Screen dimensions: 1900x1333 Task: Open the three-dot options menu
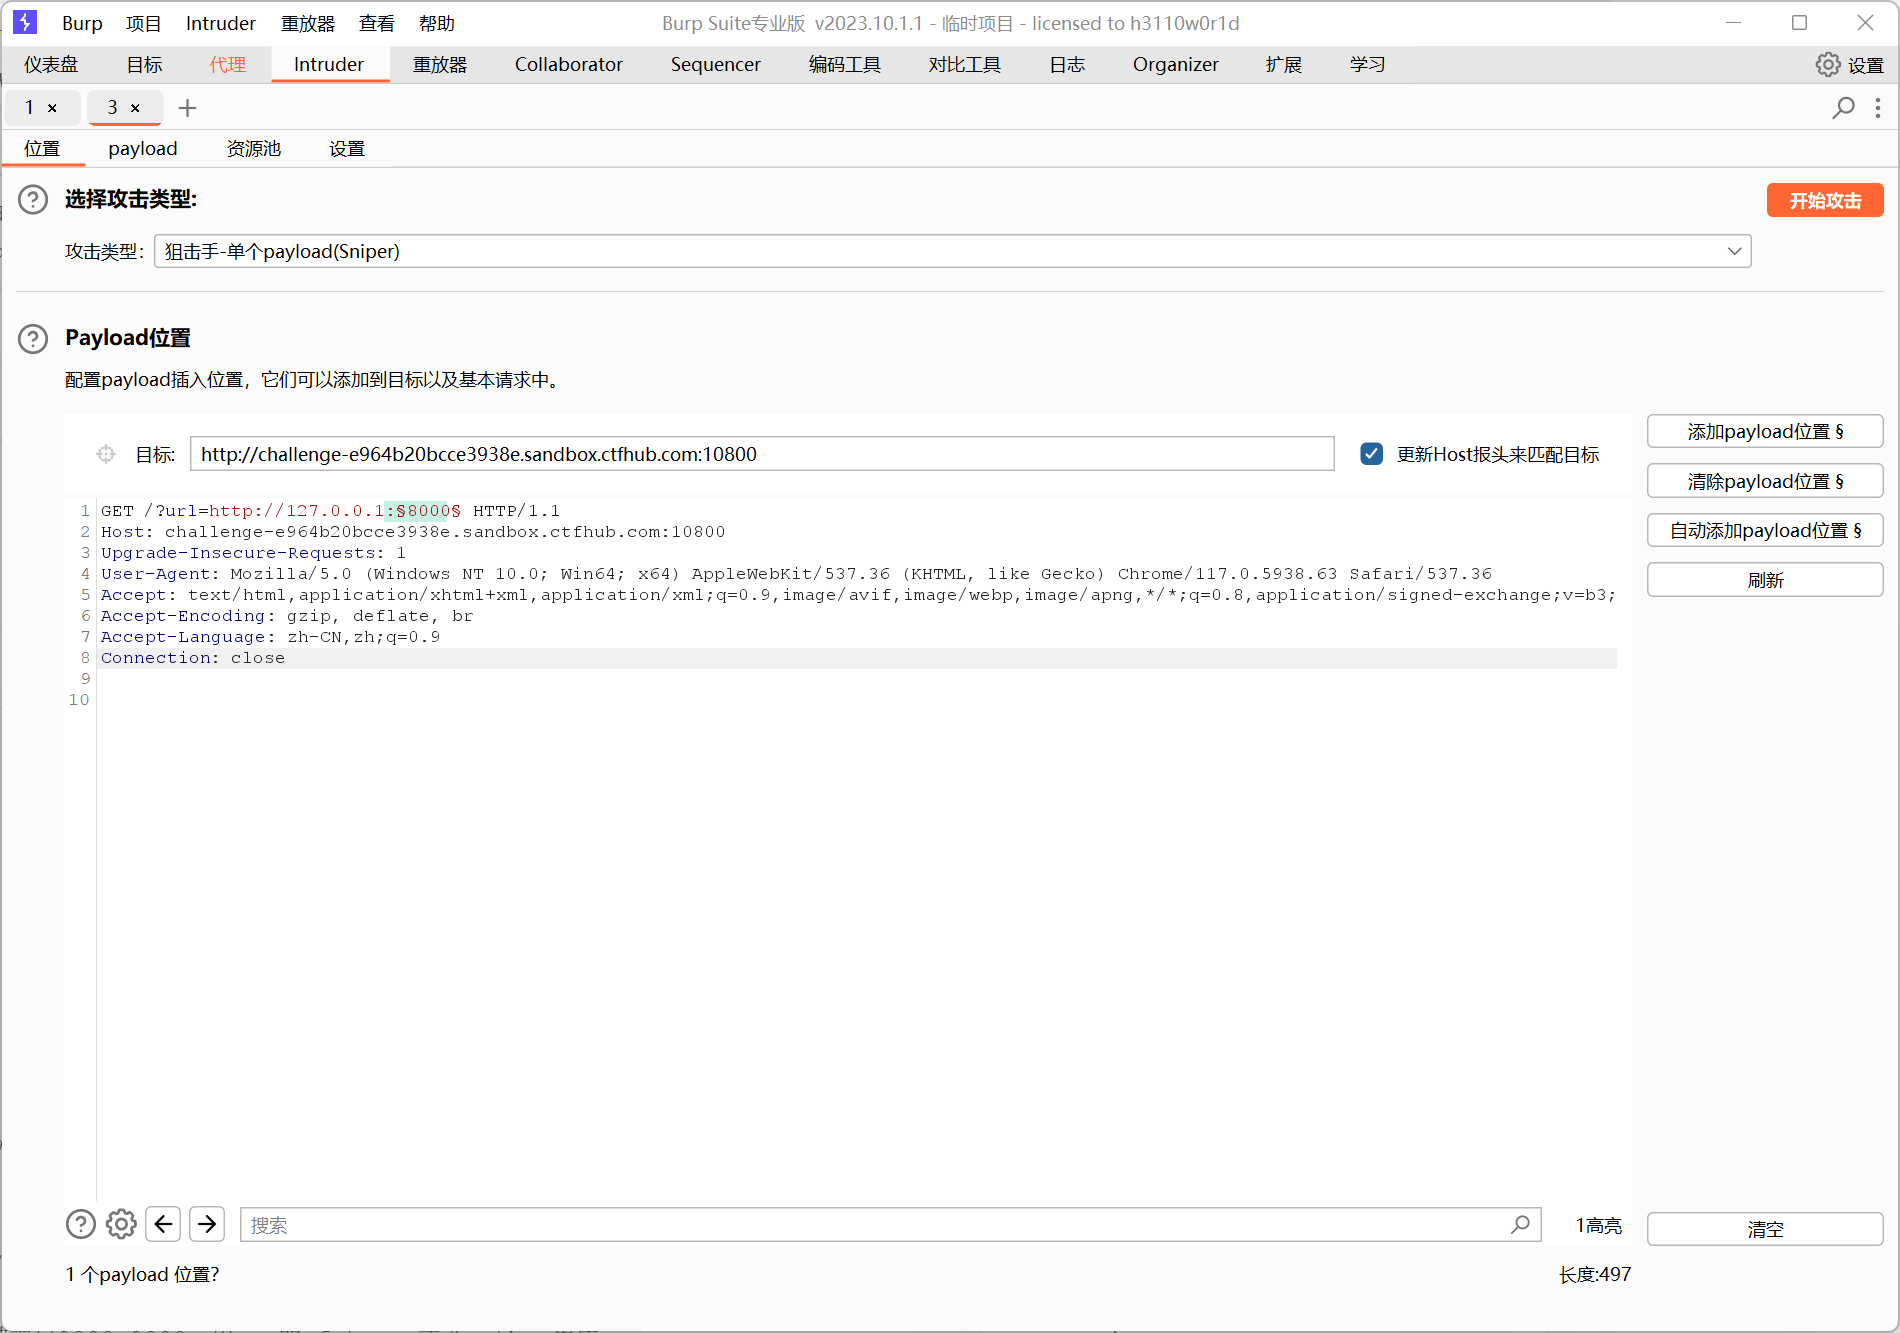[1878, 108]
